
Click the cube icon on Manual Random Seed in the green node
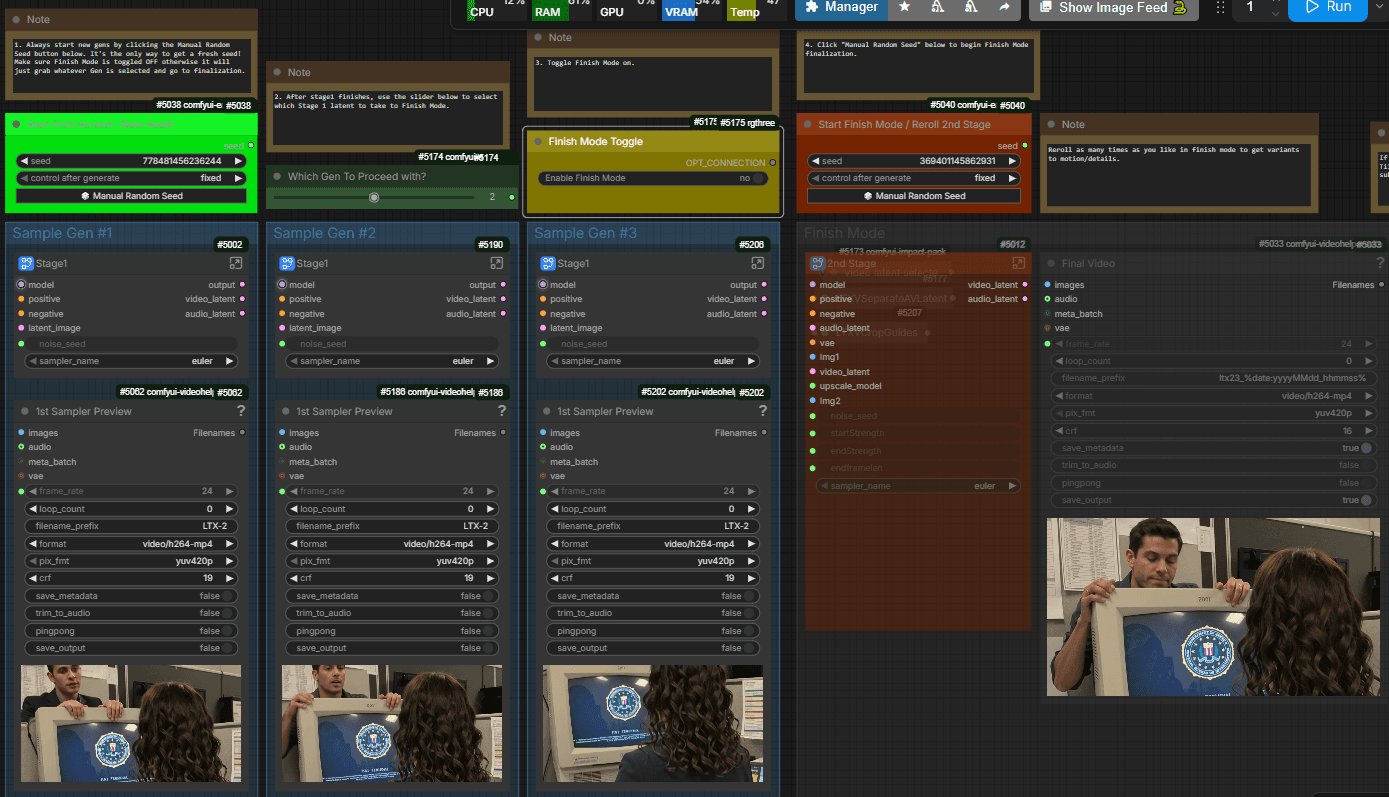86,196
